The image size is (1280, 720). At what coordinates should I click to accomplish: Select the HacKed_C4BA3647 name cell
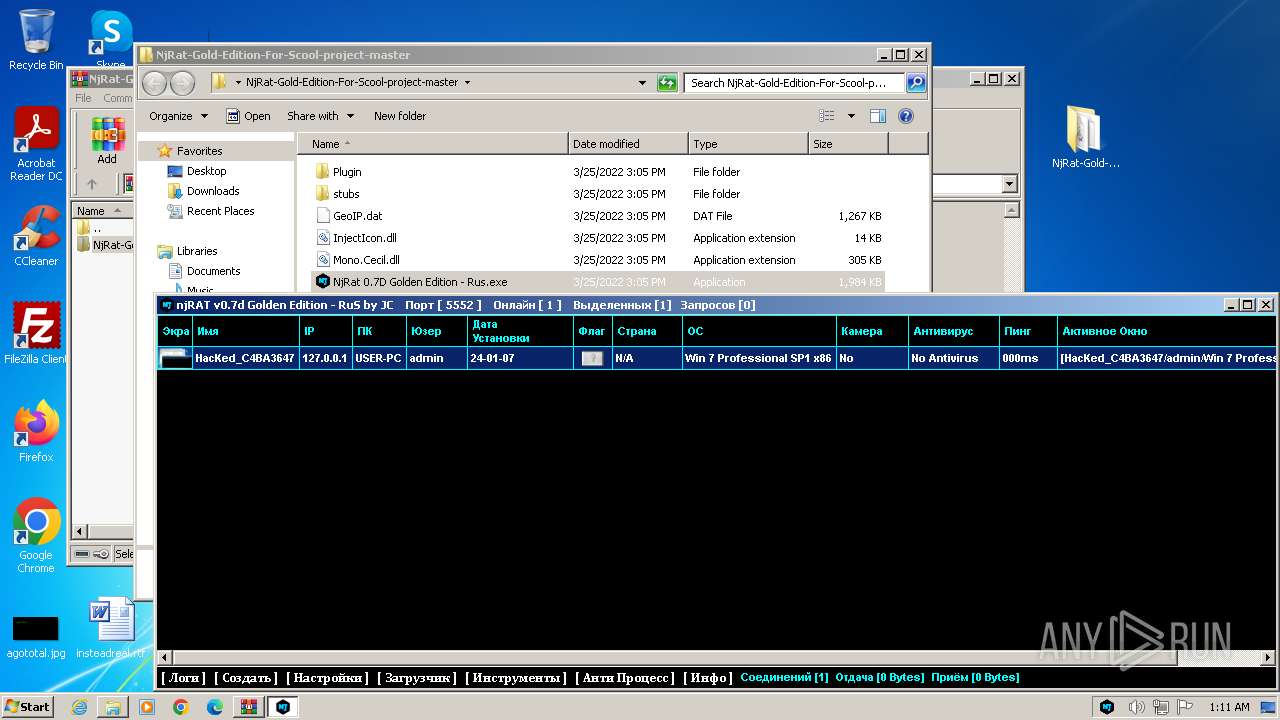(x=245, y=358)
